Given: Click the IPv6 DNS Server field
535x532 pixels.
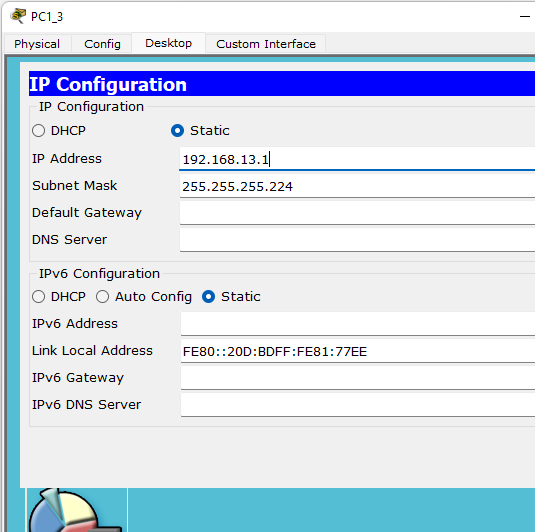Looking at the screenshot, I should tap(358, 405).
